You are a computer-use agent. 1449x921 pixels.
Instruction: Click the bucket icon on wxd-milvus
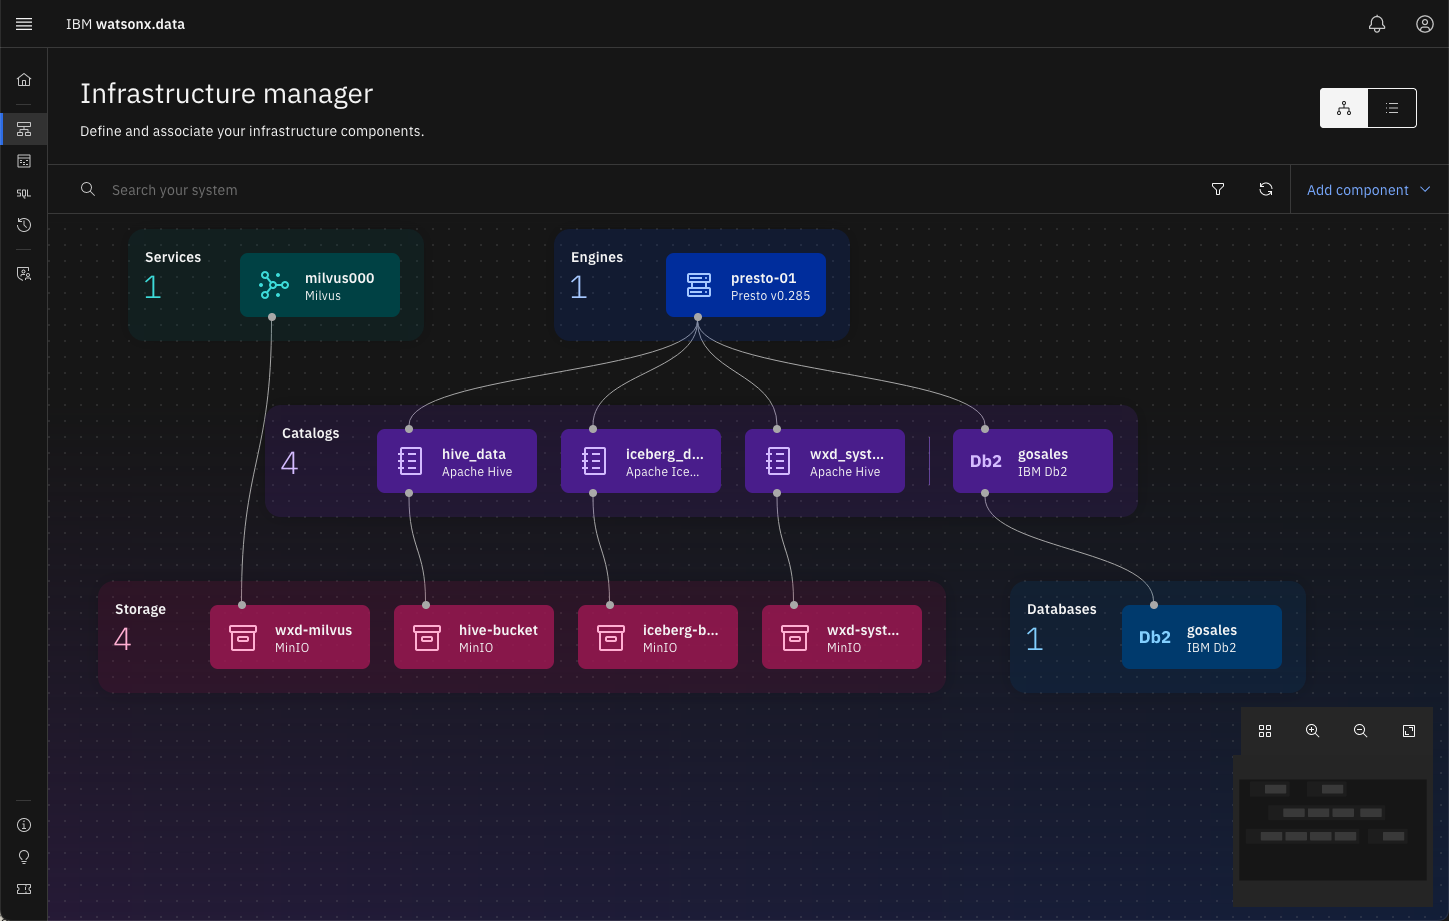coord(243,637)
